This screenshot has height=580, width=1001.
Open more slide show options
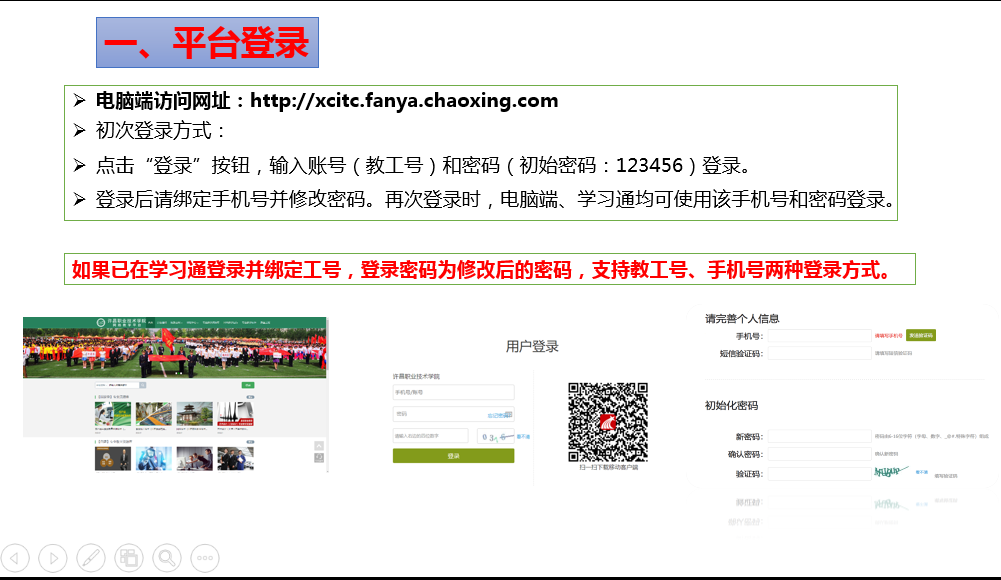pyautogui.click(x=205, y=558)
